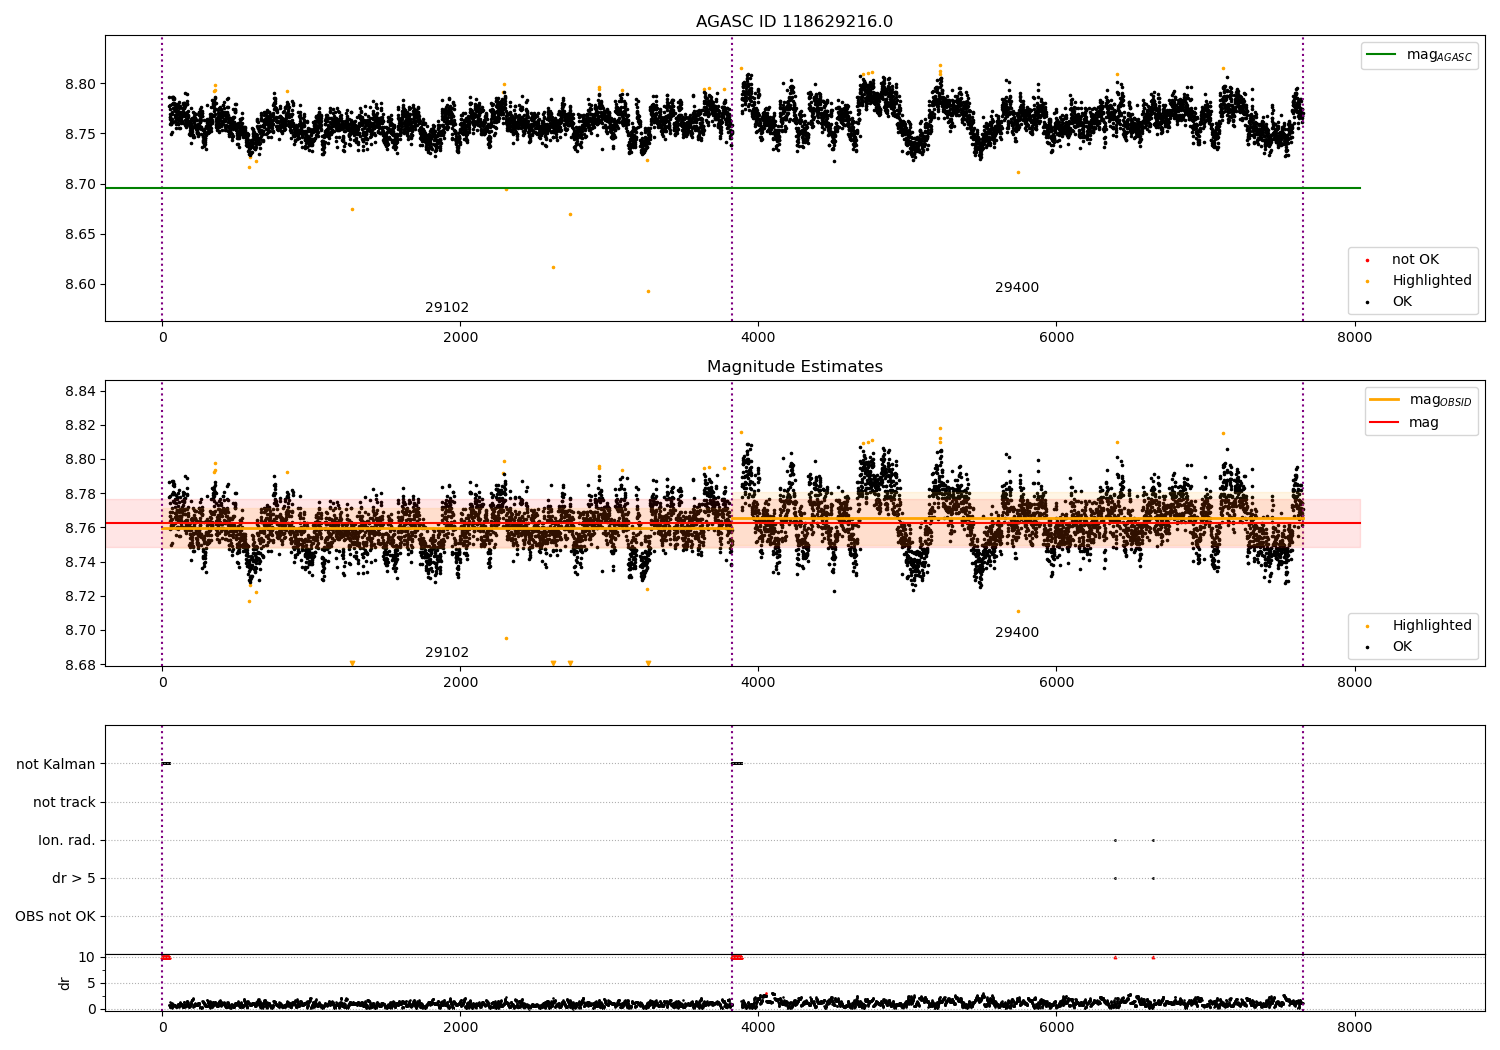Click the lowest orange highlighted point in top plot
Image resolution: width=1500 pixels, height=1050 pixels.
point(648,292)
